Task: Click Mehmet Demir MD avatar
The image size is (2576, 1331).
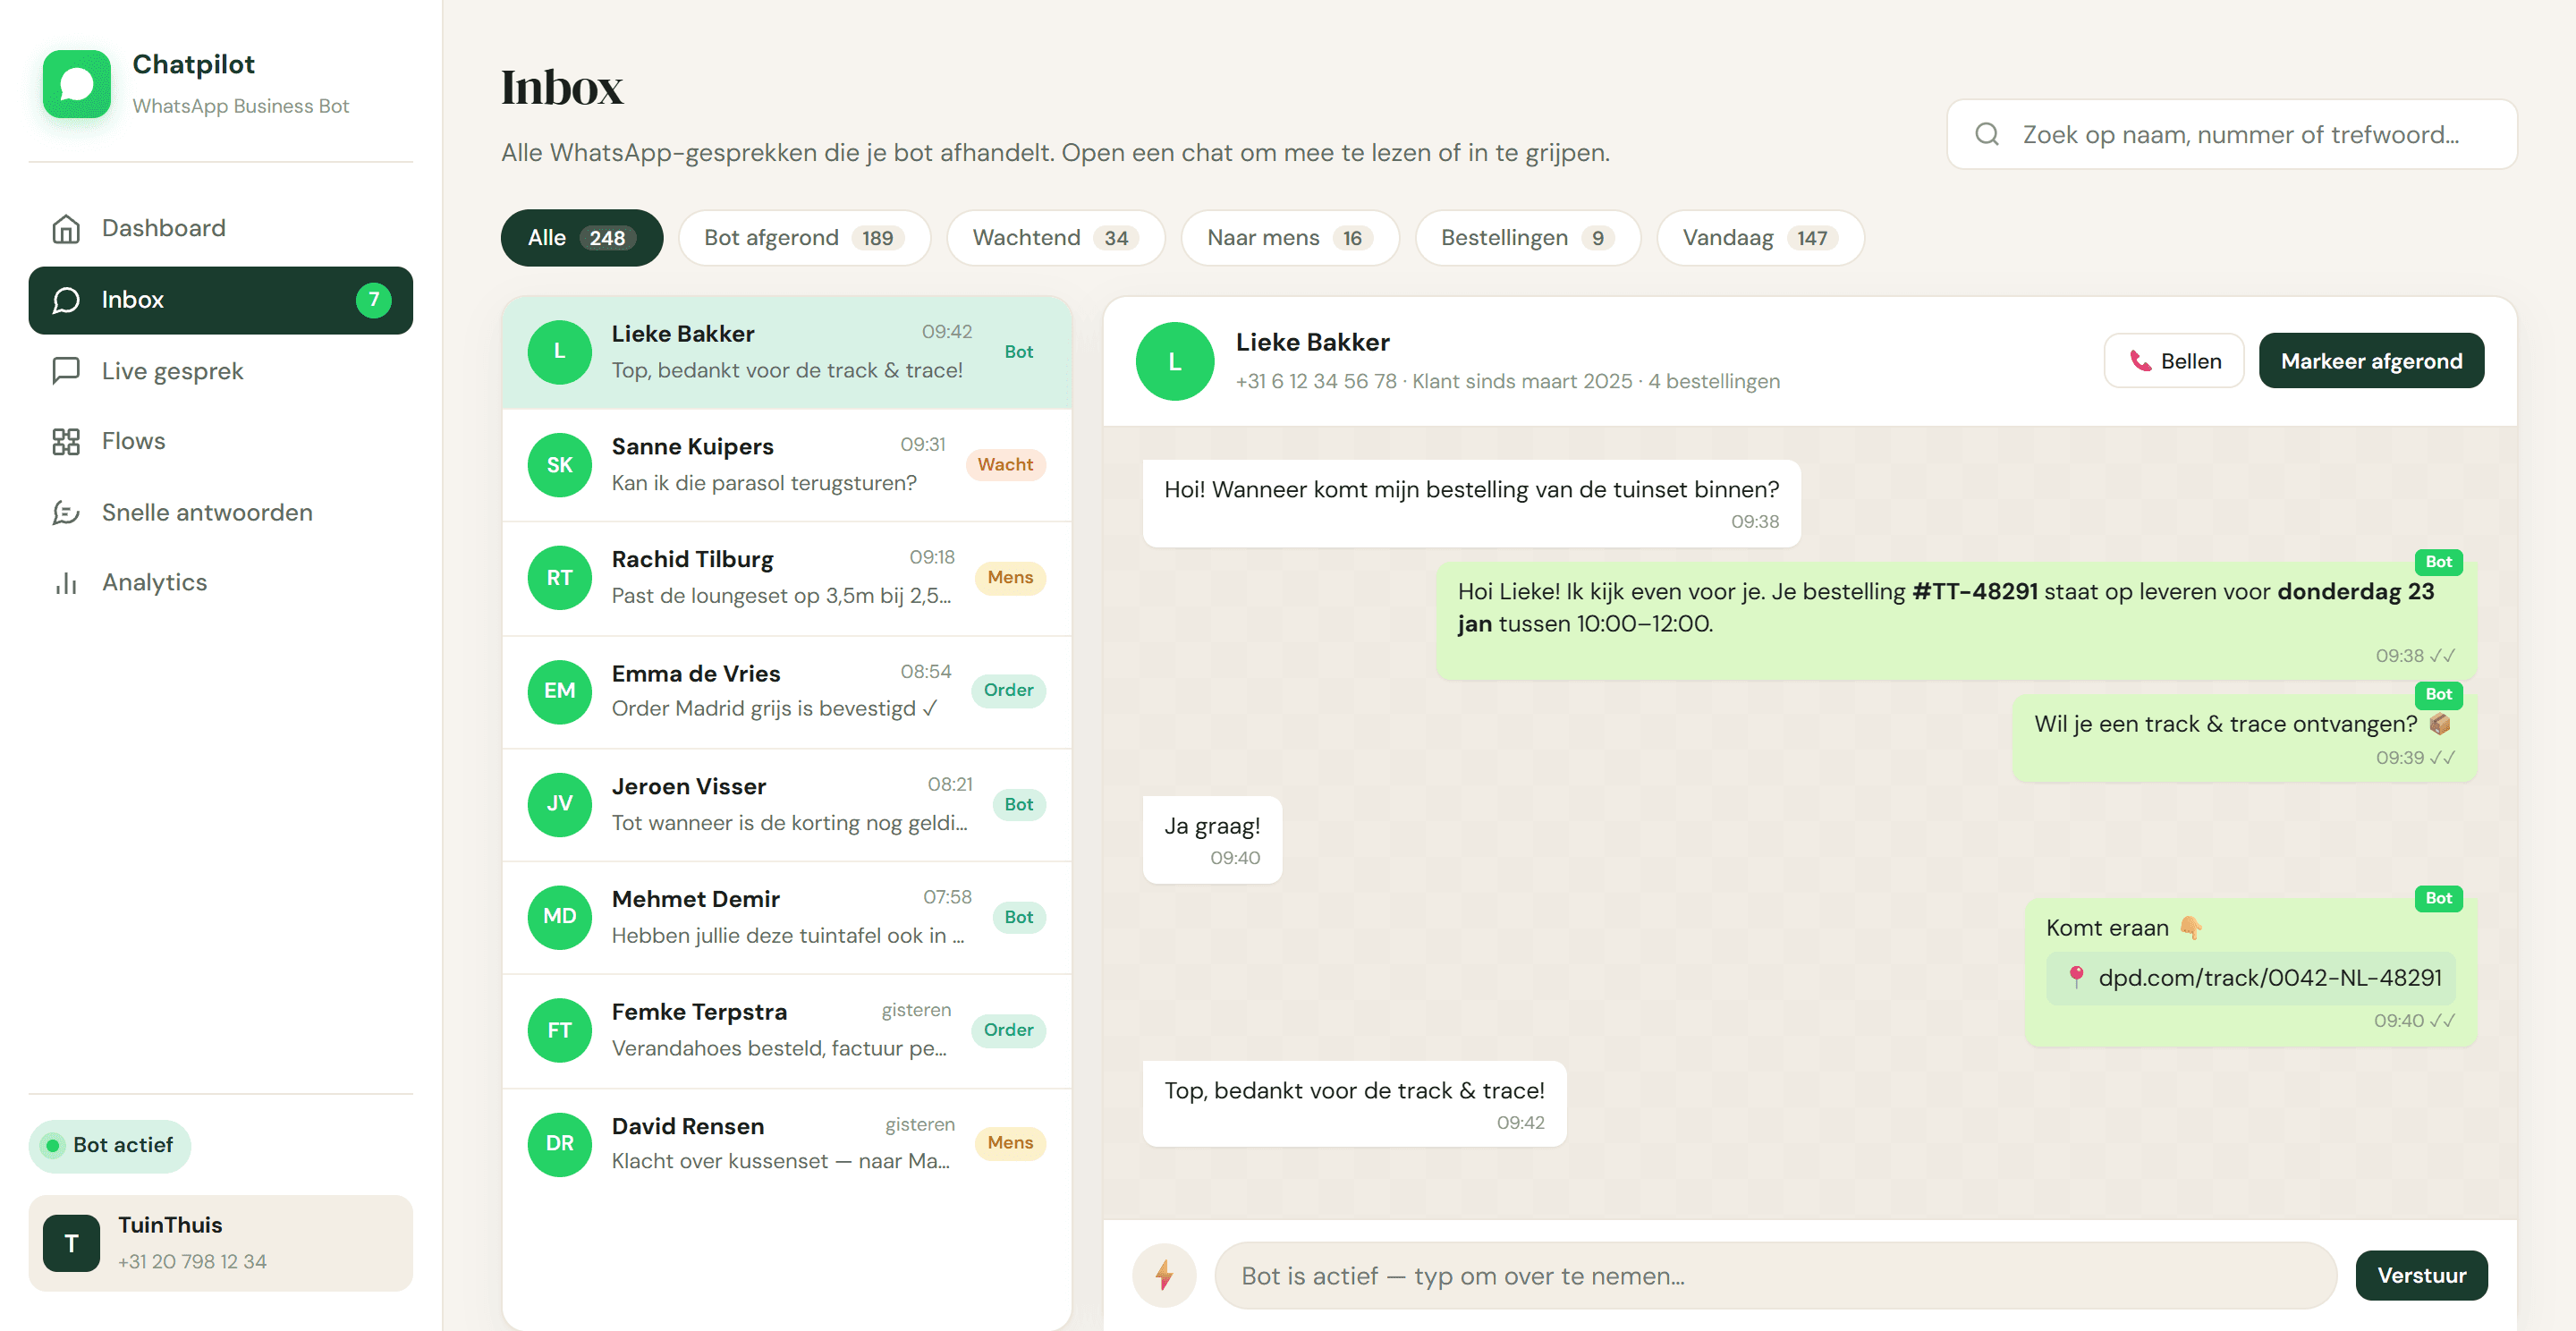Action: (560, 917)
